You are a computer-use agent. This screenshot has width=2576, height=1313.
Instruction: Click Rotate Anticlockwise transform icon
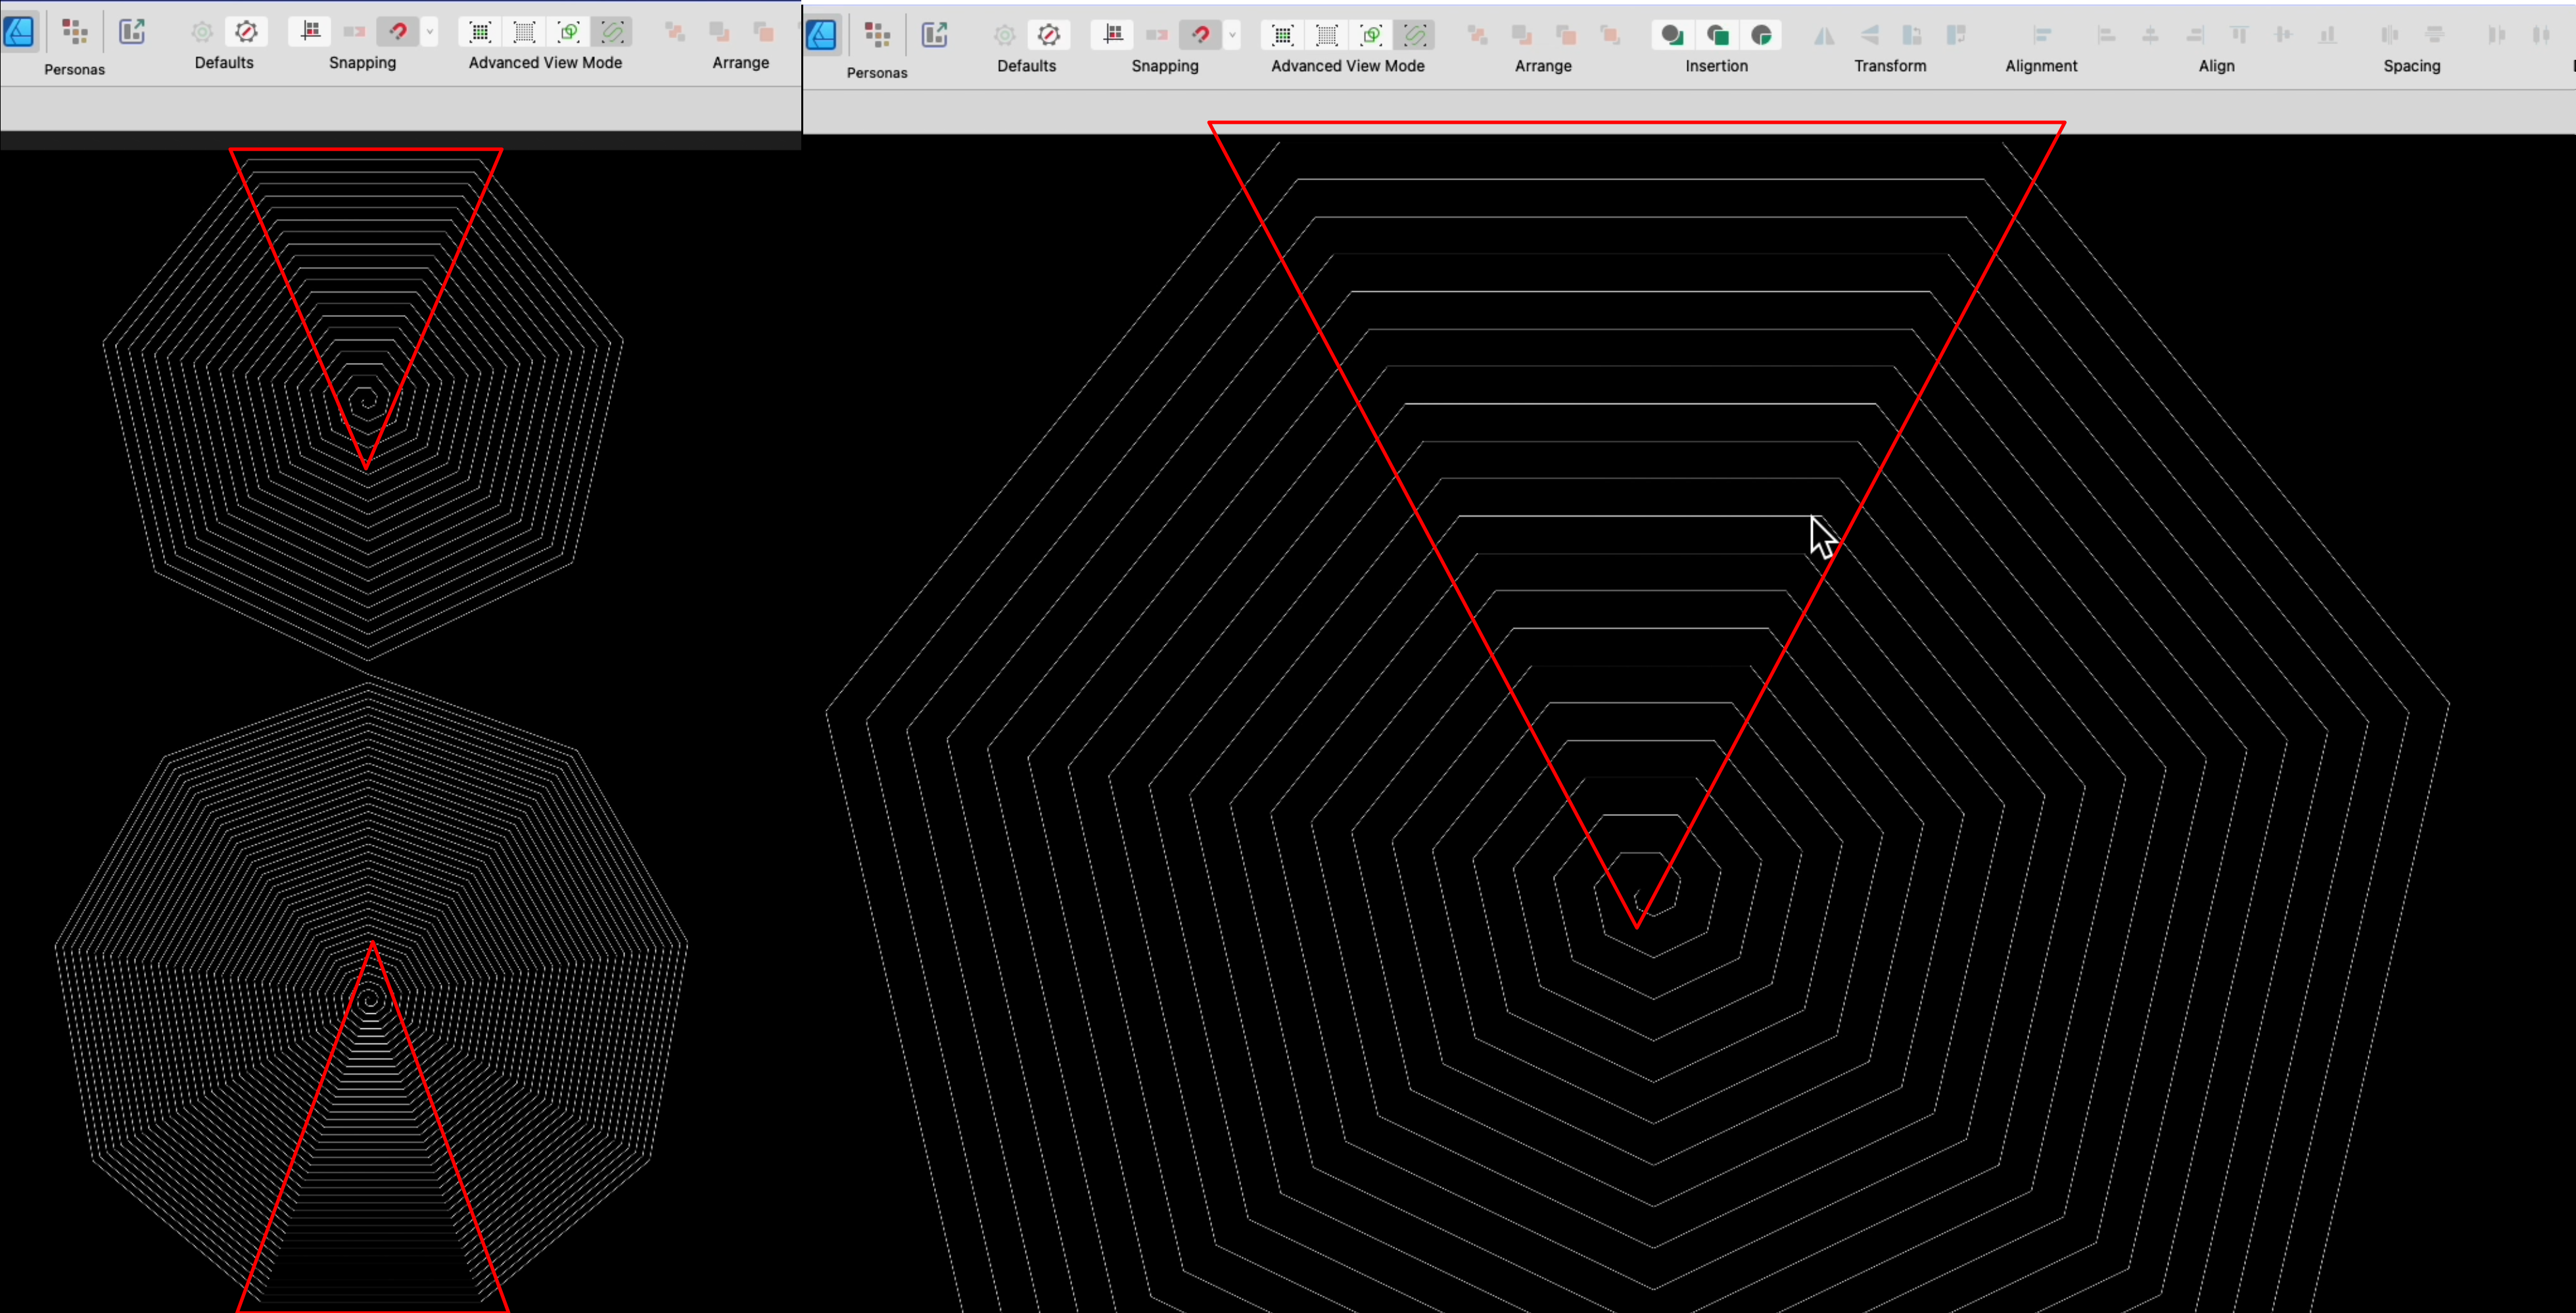pyautogui.click(x=1912, y=35)
